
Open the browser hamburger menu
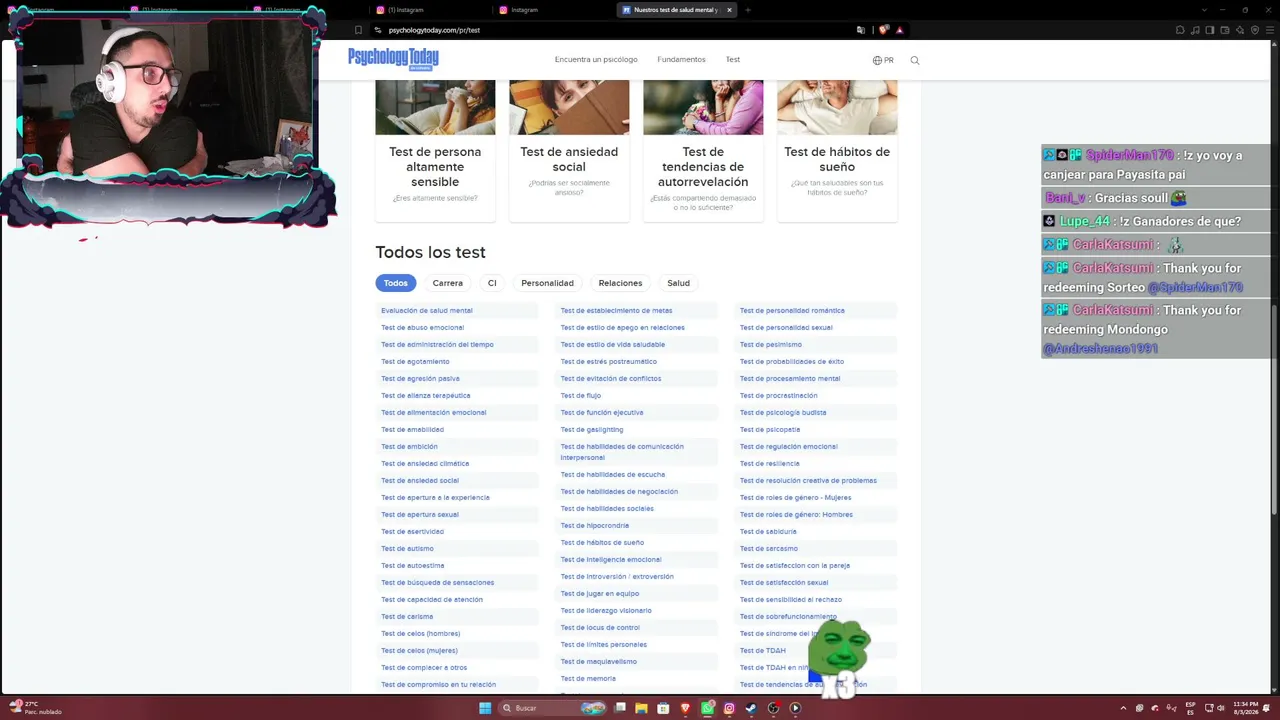[x=1270, y=30]
